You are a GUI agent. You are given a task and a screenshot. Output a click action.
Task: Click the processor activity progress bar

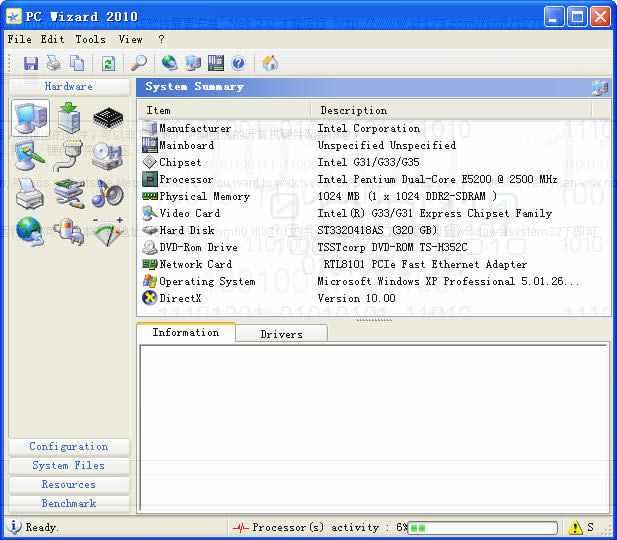(x=482, y=527)
